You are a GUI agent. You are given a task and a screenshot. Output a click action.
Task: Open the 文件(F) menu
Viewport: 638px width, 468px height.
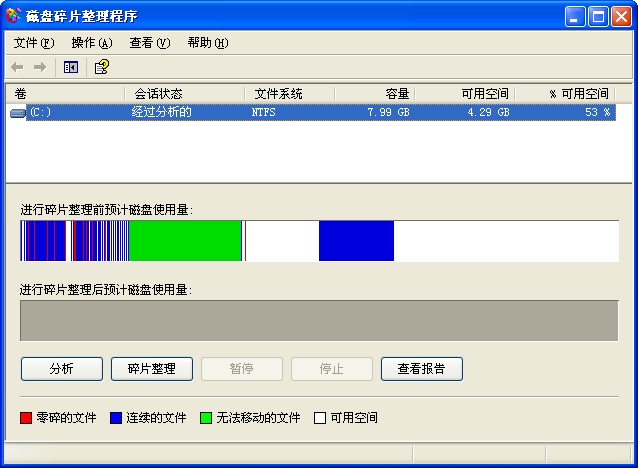(x=34, y=43)
